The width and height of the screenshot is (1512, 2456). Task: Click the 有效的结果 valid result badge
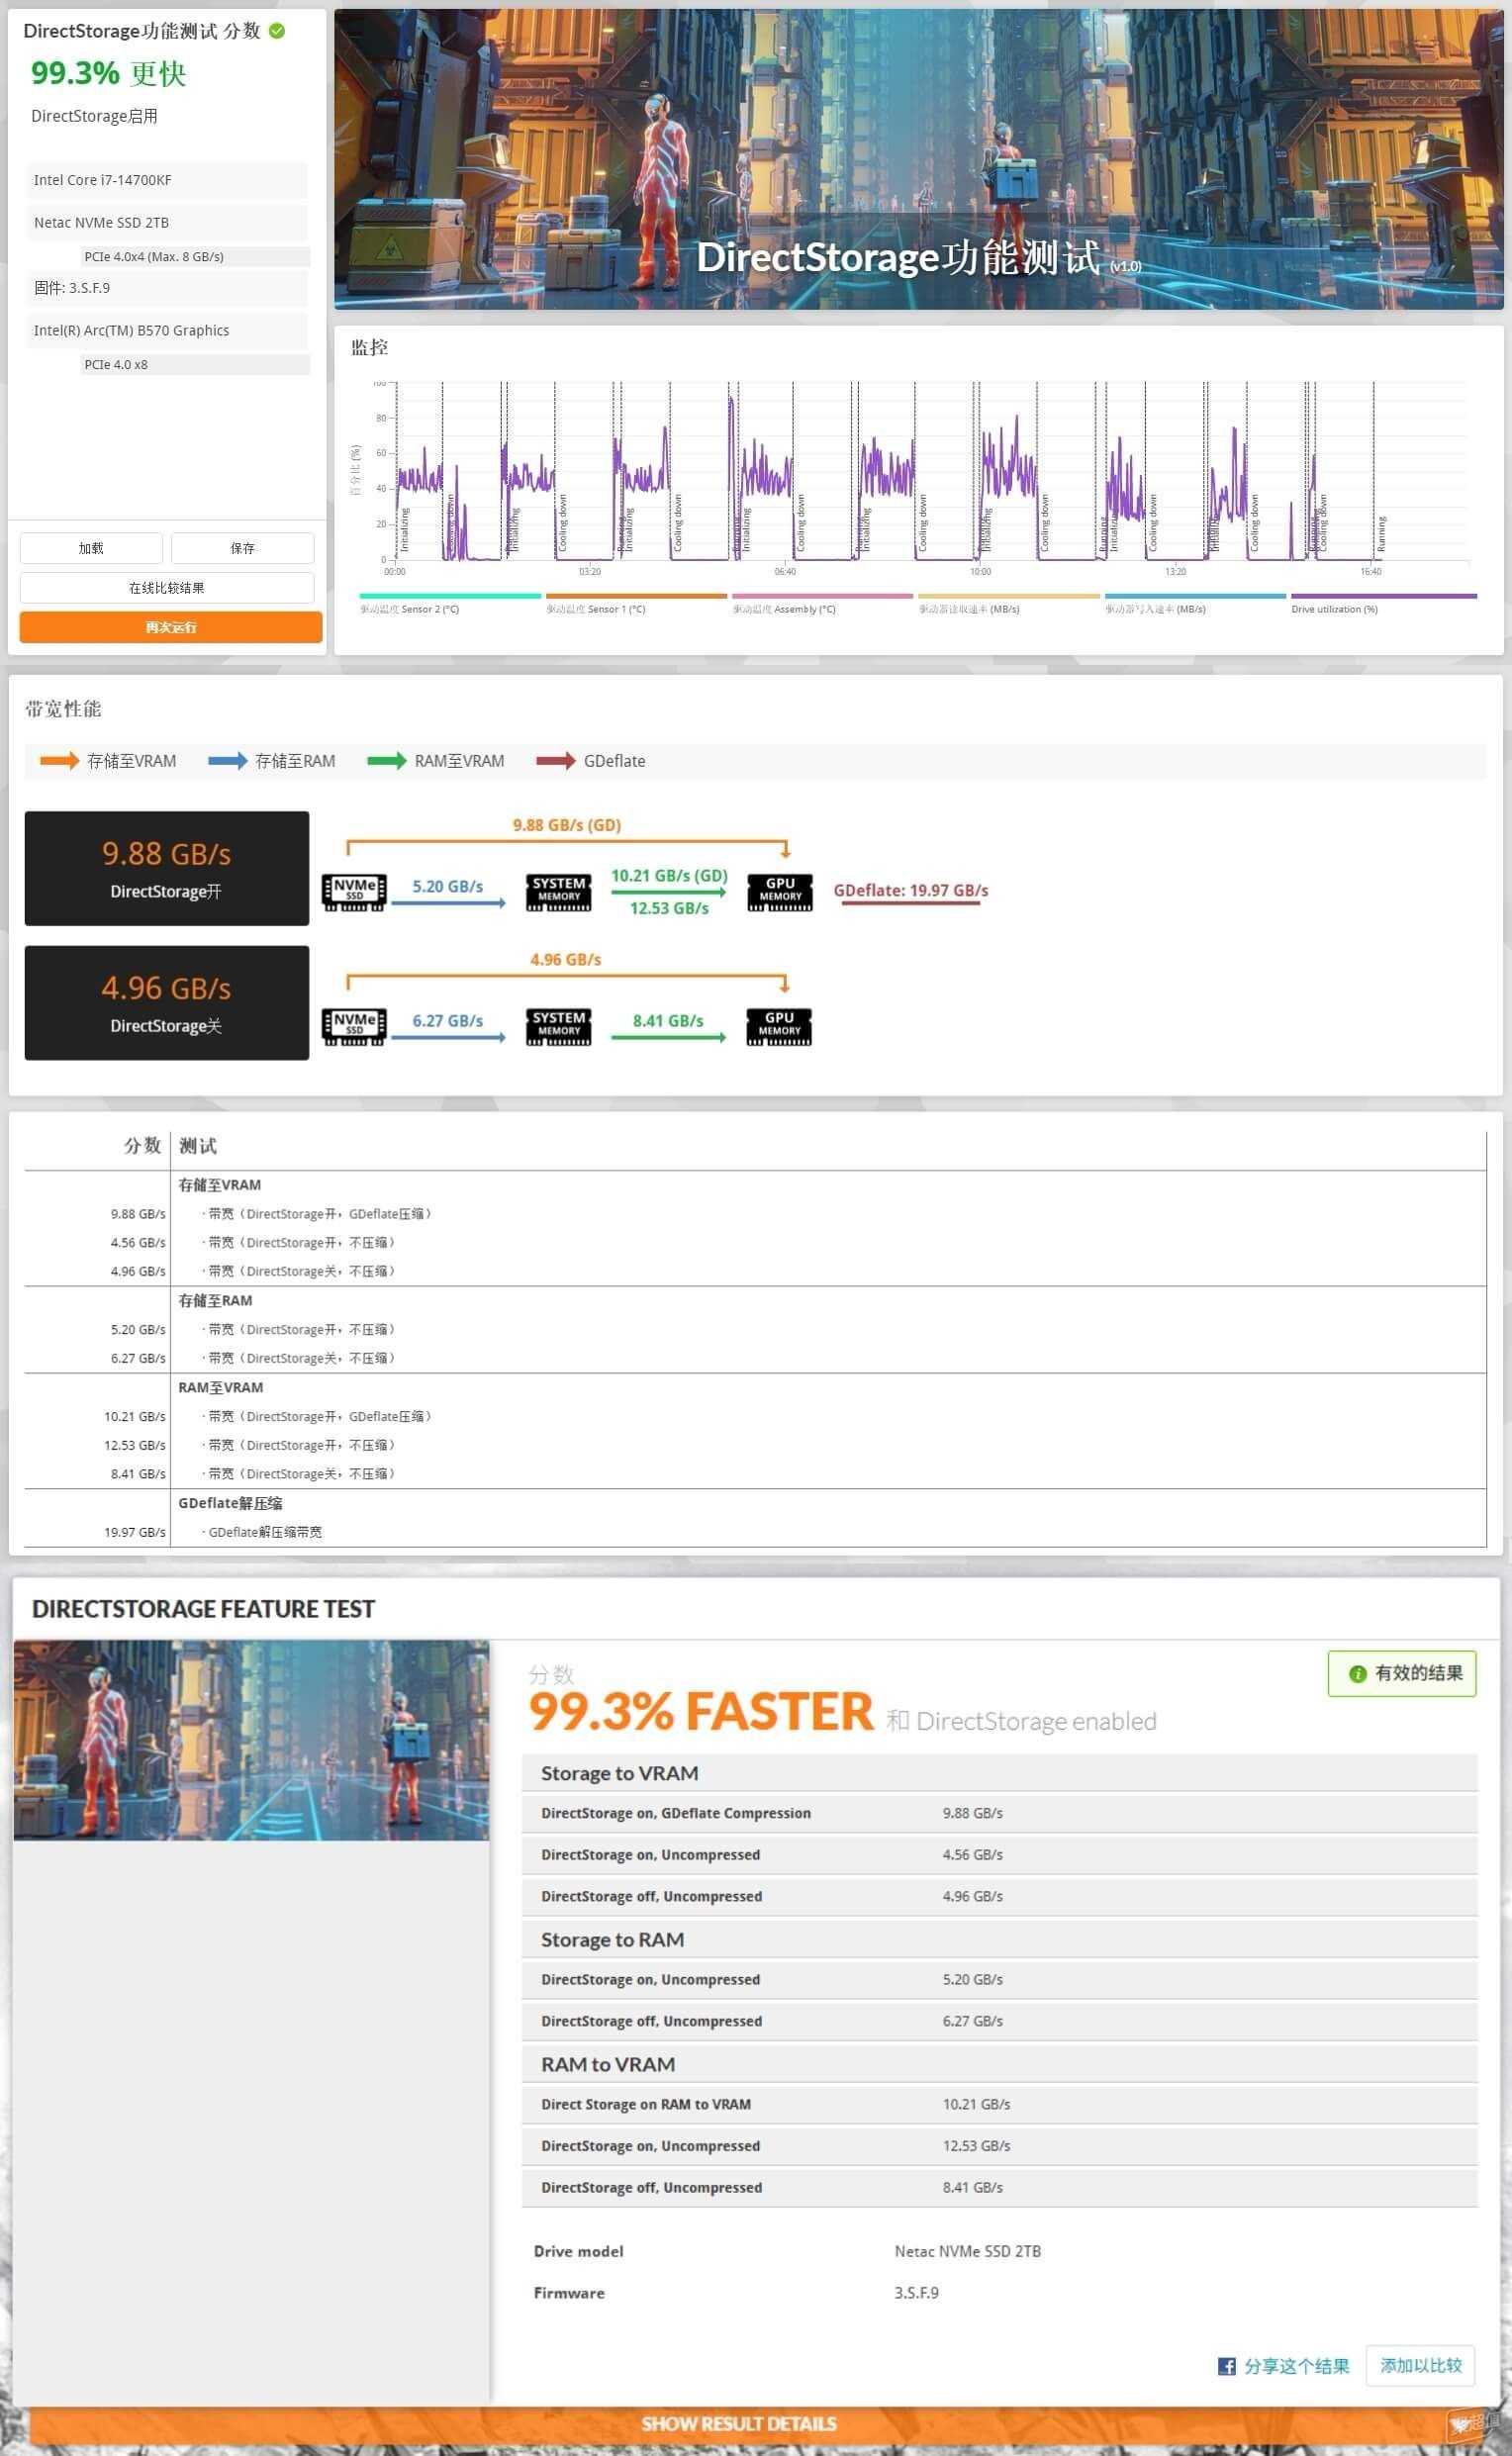[x=1402, y=1673]
